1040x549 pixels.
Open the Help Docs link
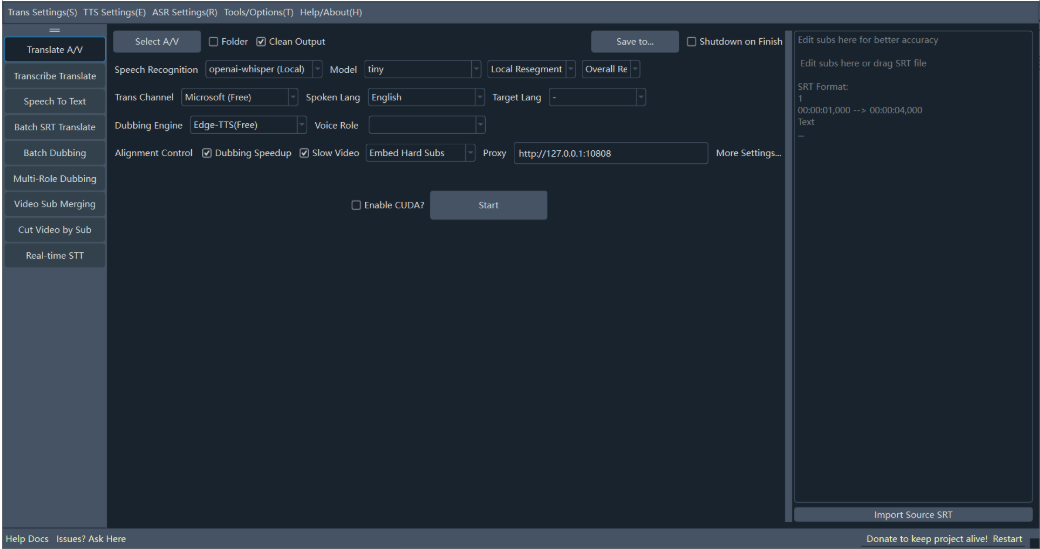(x=27, y=539)
